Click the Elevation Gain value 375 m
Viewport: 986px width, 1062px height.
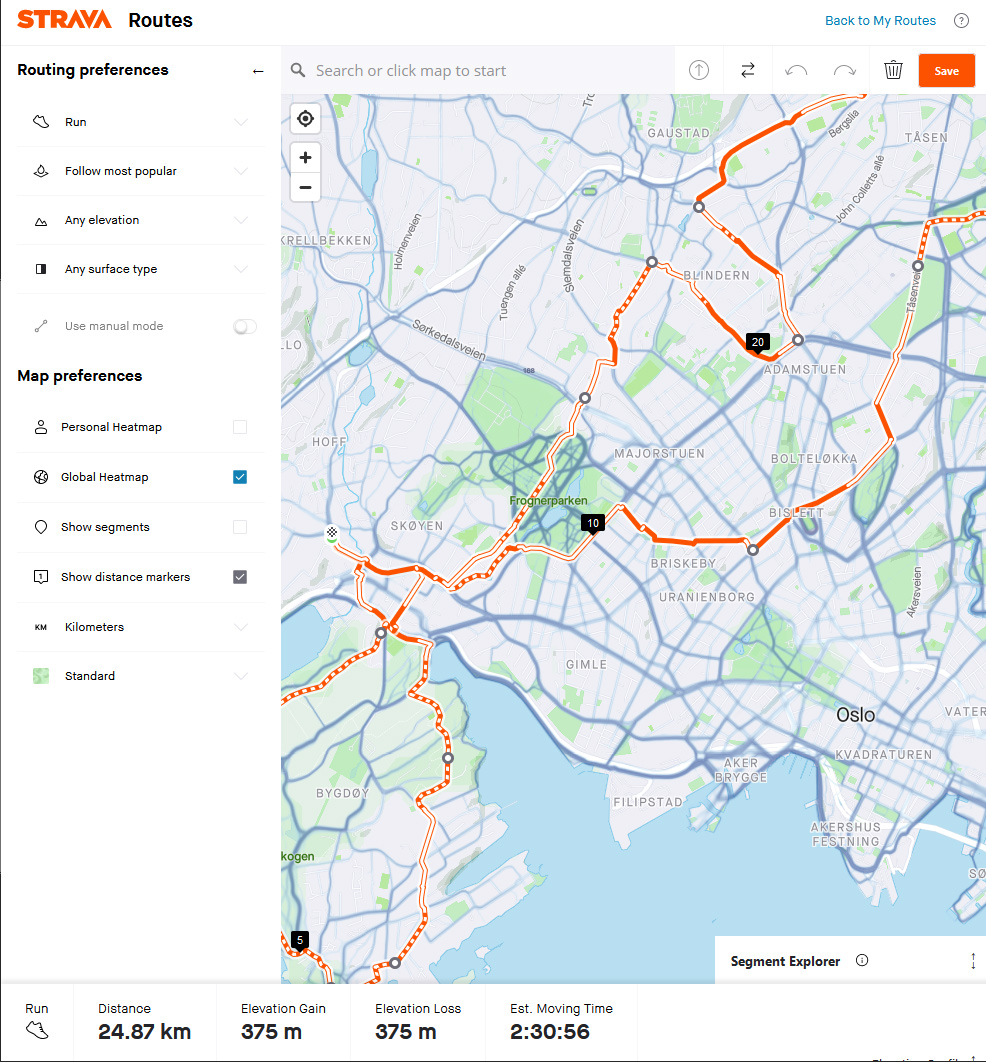coord(271,1032)
